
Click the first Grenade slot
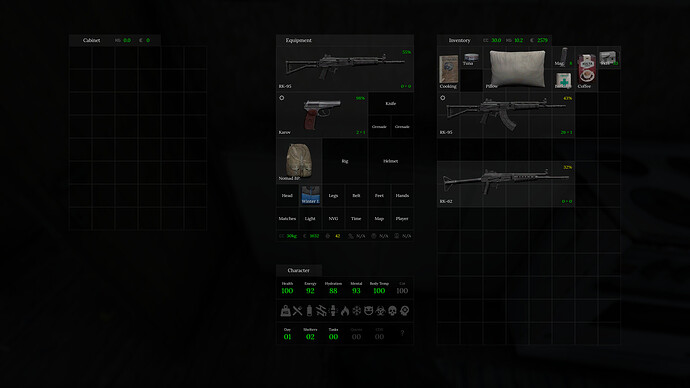tap(379, 126)
